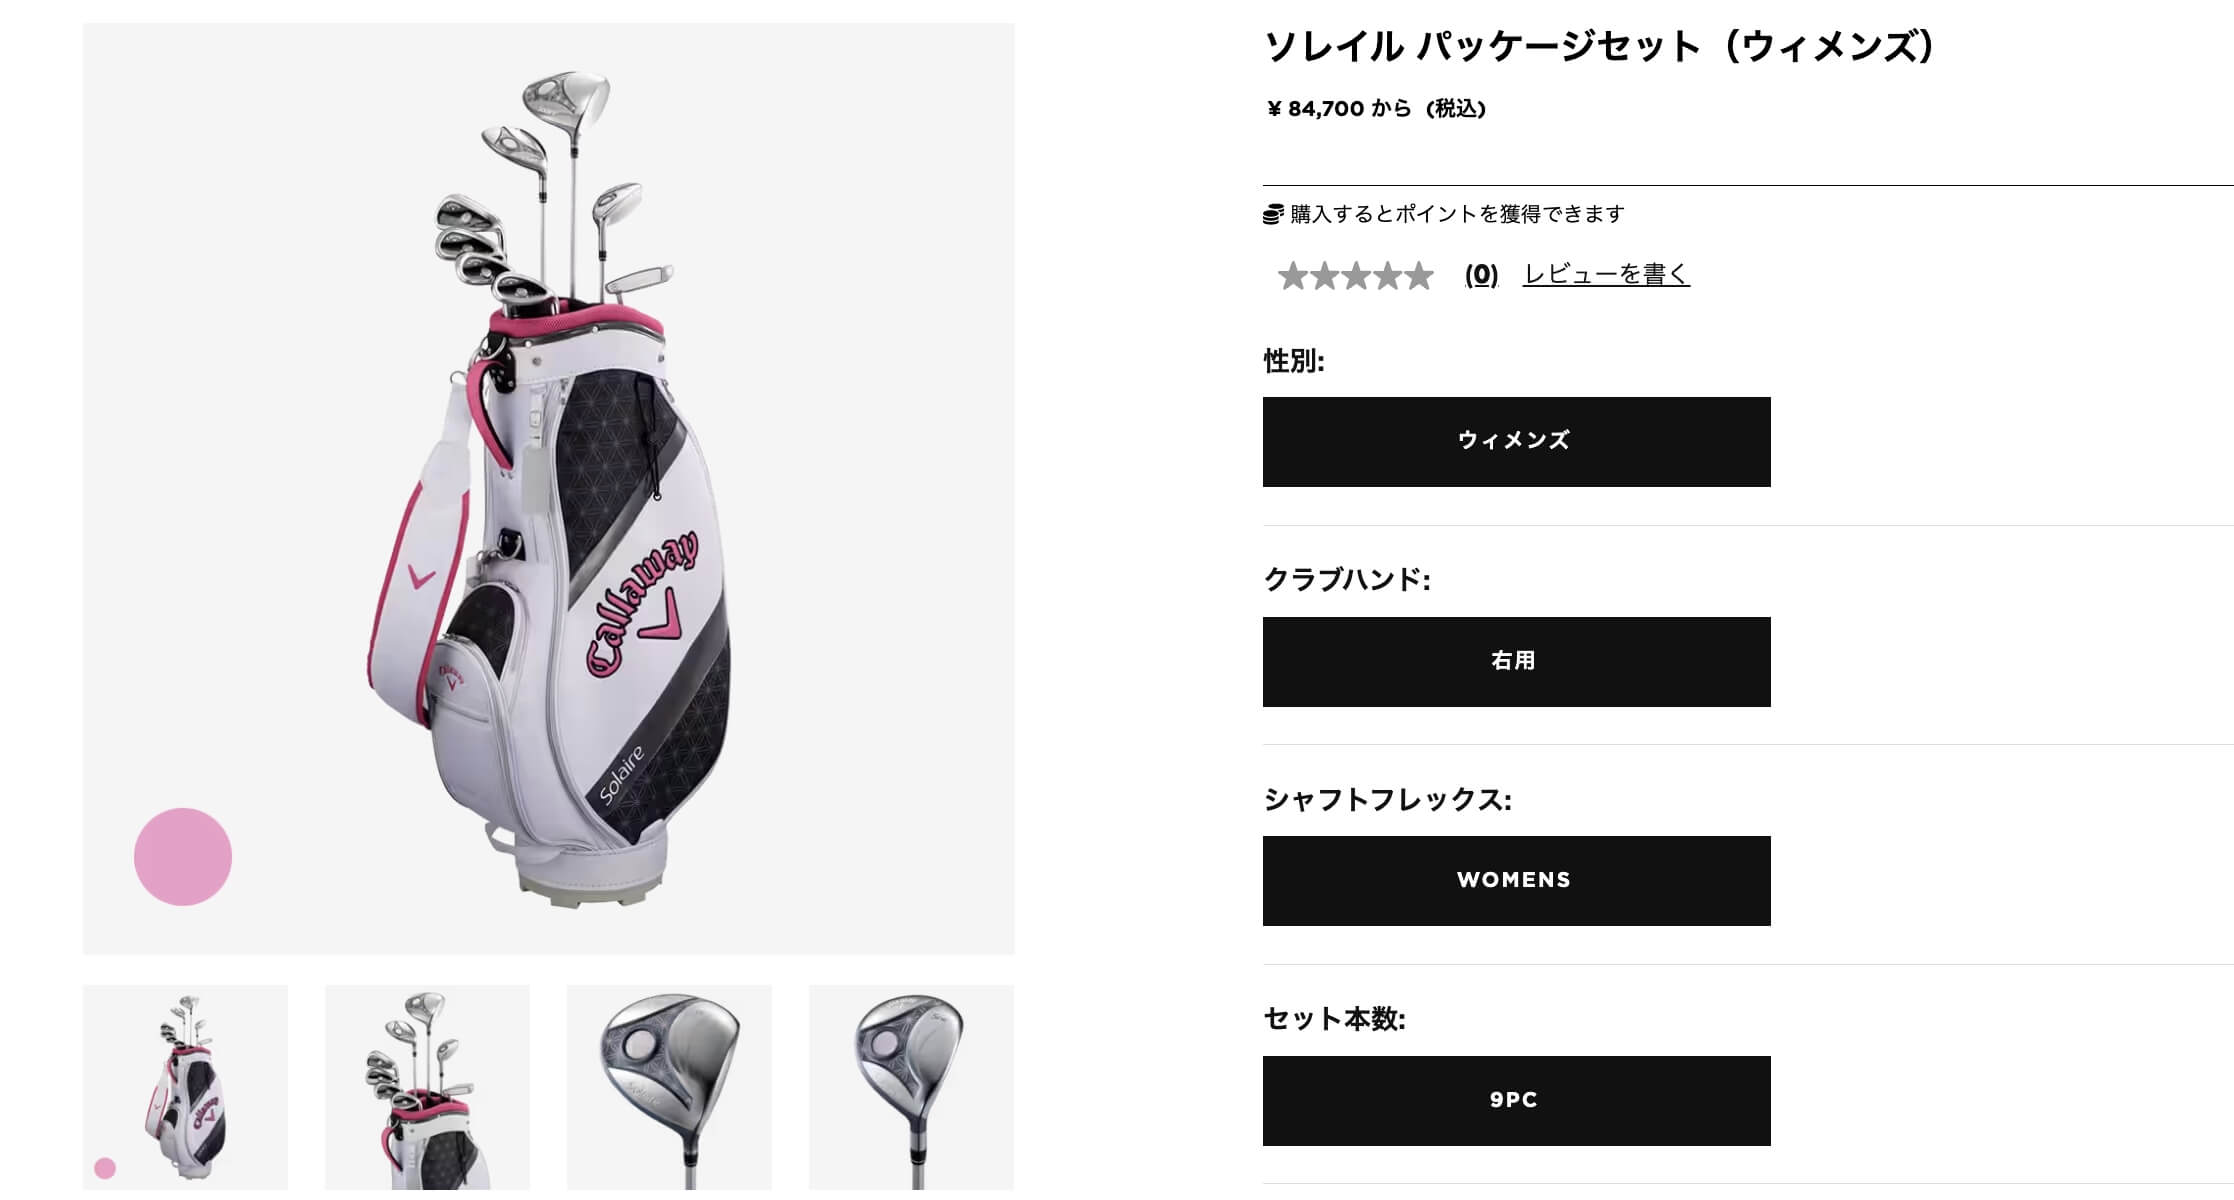Viewport: 2234px width, 1200px height.
Task: Click the first rating star
Action: coord(1293,275)
